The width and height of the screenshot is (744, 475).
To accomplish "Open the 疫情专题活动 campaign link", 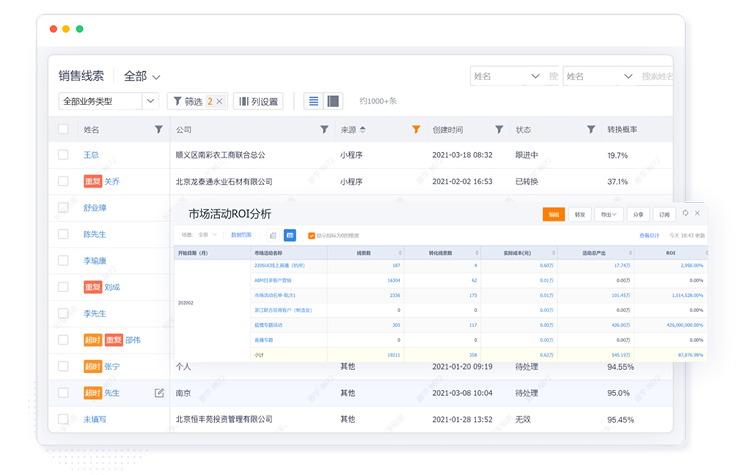I will tap(269, 325).
